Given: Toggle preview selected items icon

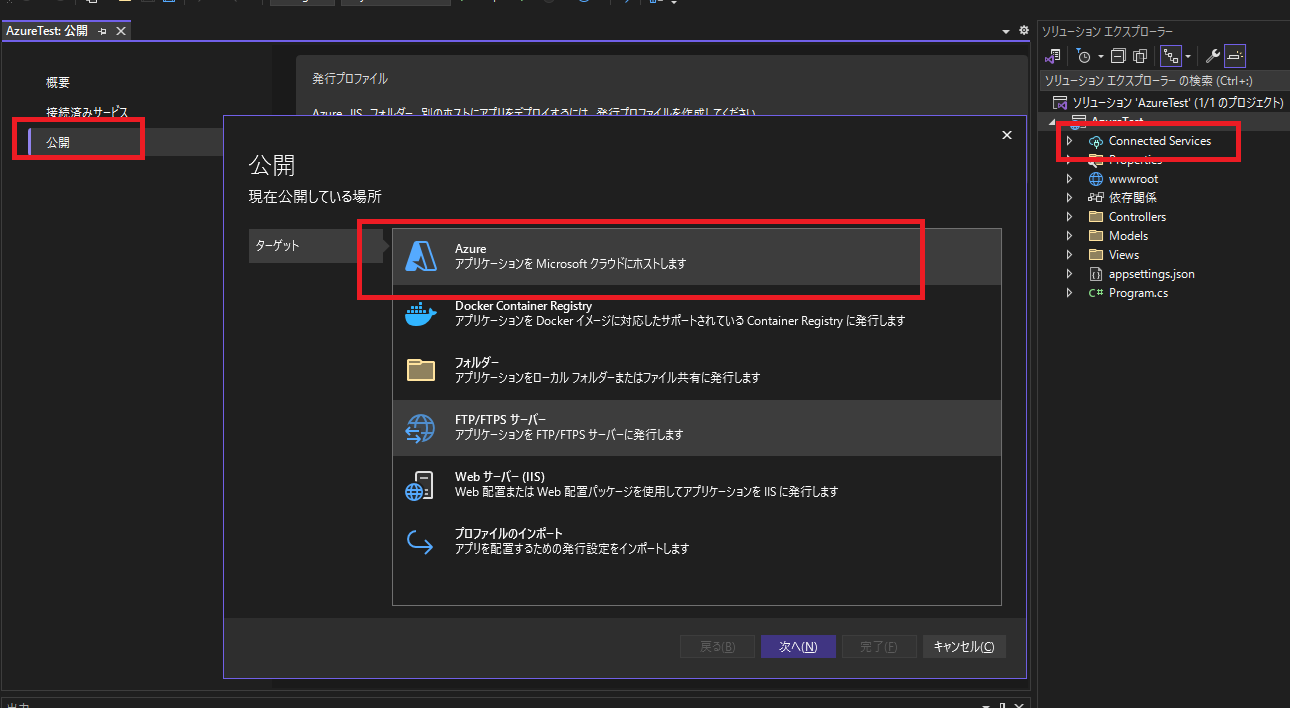Looking at the screenshot, I should pyautogui.click(x=1235, y=56).
